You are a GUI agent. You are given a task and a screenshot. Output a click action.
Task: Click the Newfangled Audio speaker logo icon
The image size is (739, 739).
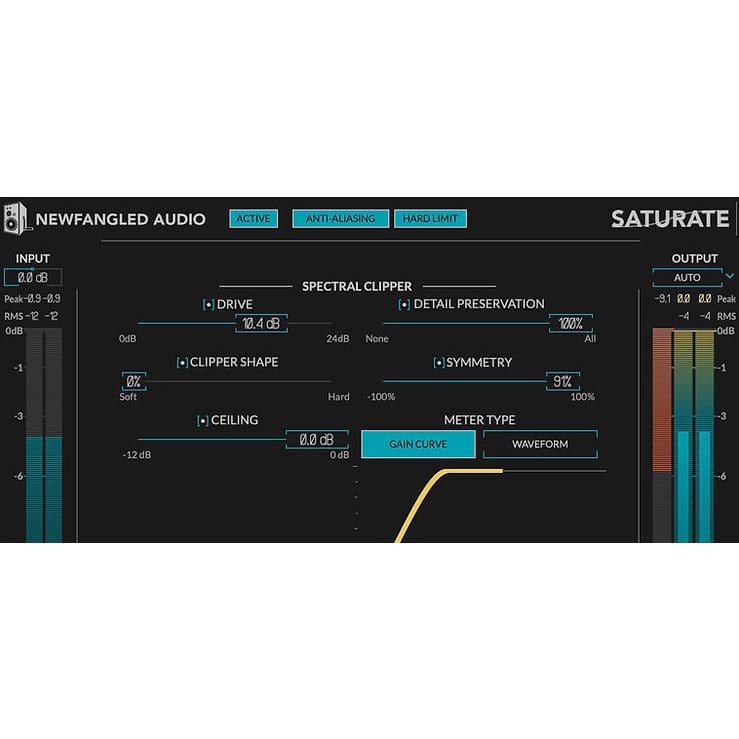pos(16,218)
